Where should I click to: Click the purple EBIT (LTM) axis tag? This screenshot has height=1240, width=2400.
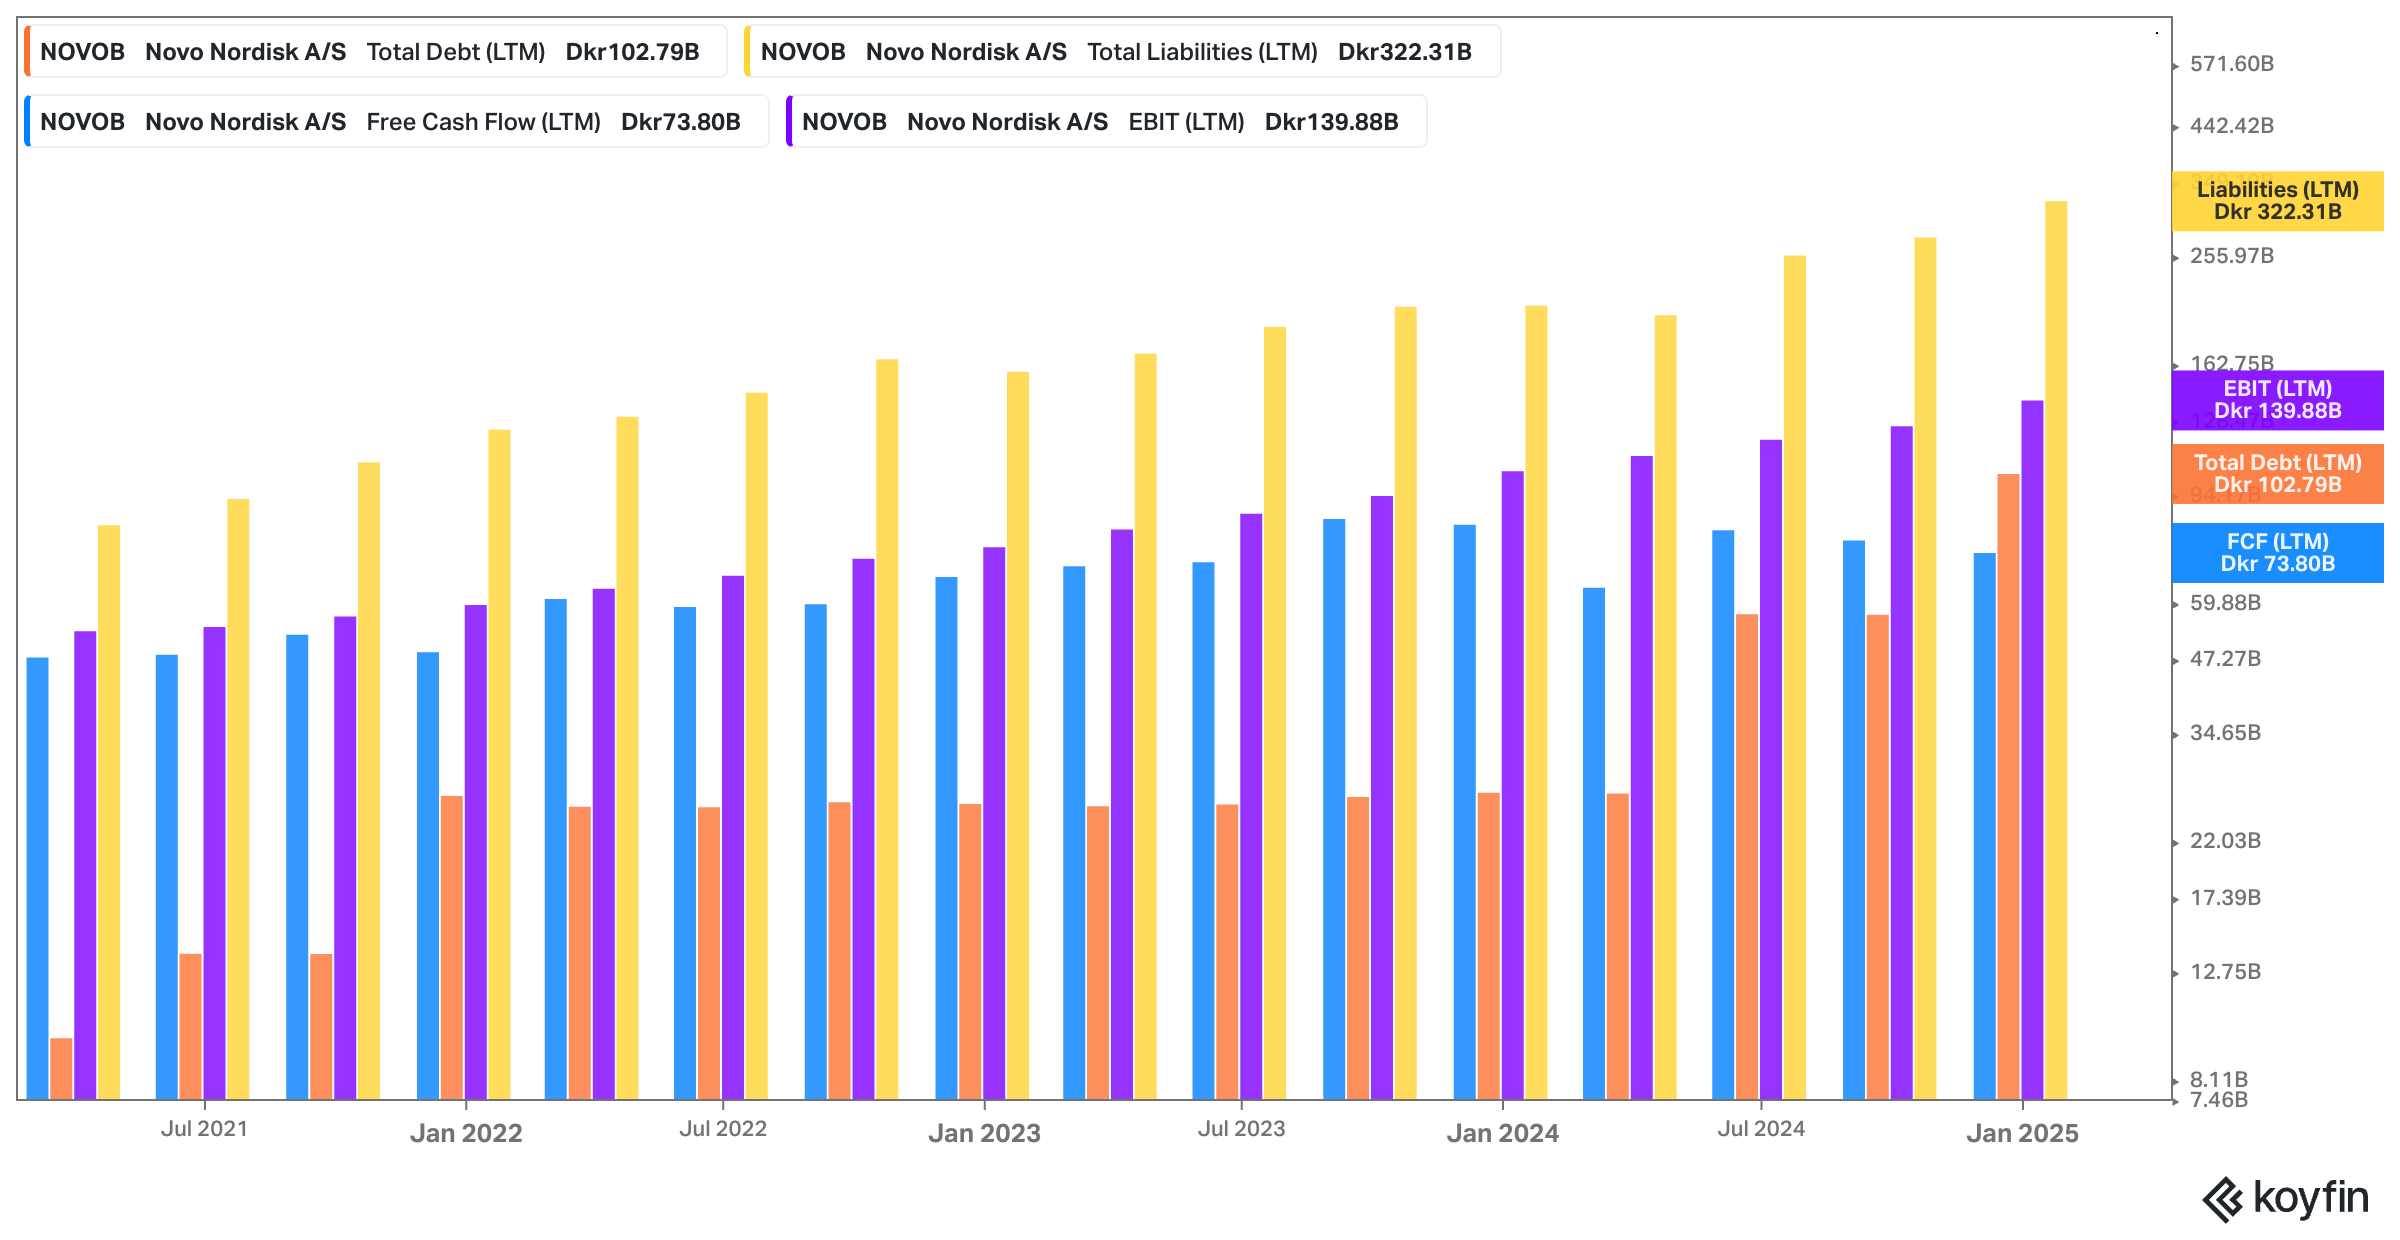pyautogui.click(x=2277, y=400)
